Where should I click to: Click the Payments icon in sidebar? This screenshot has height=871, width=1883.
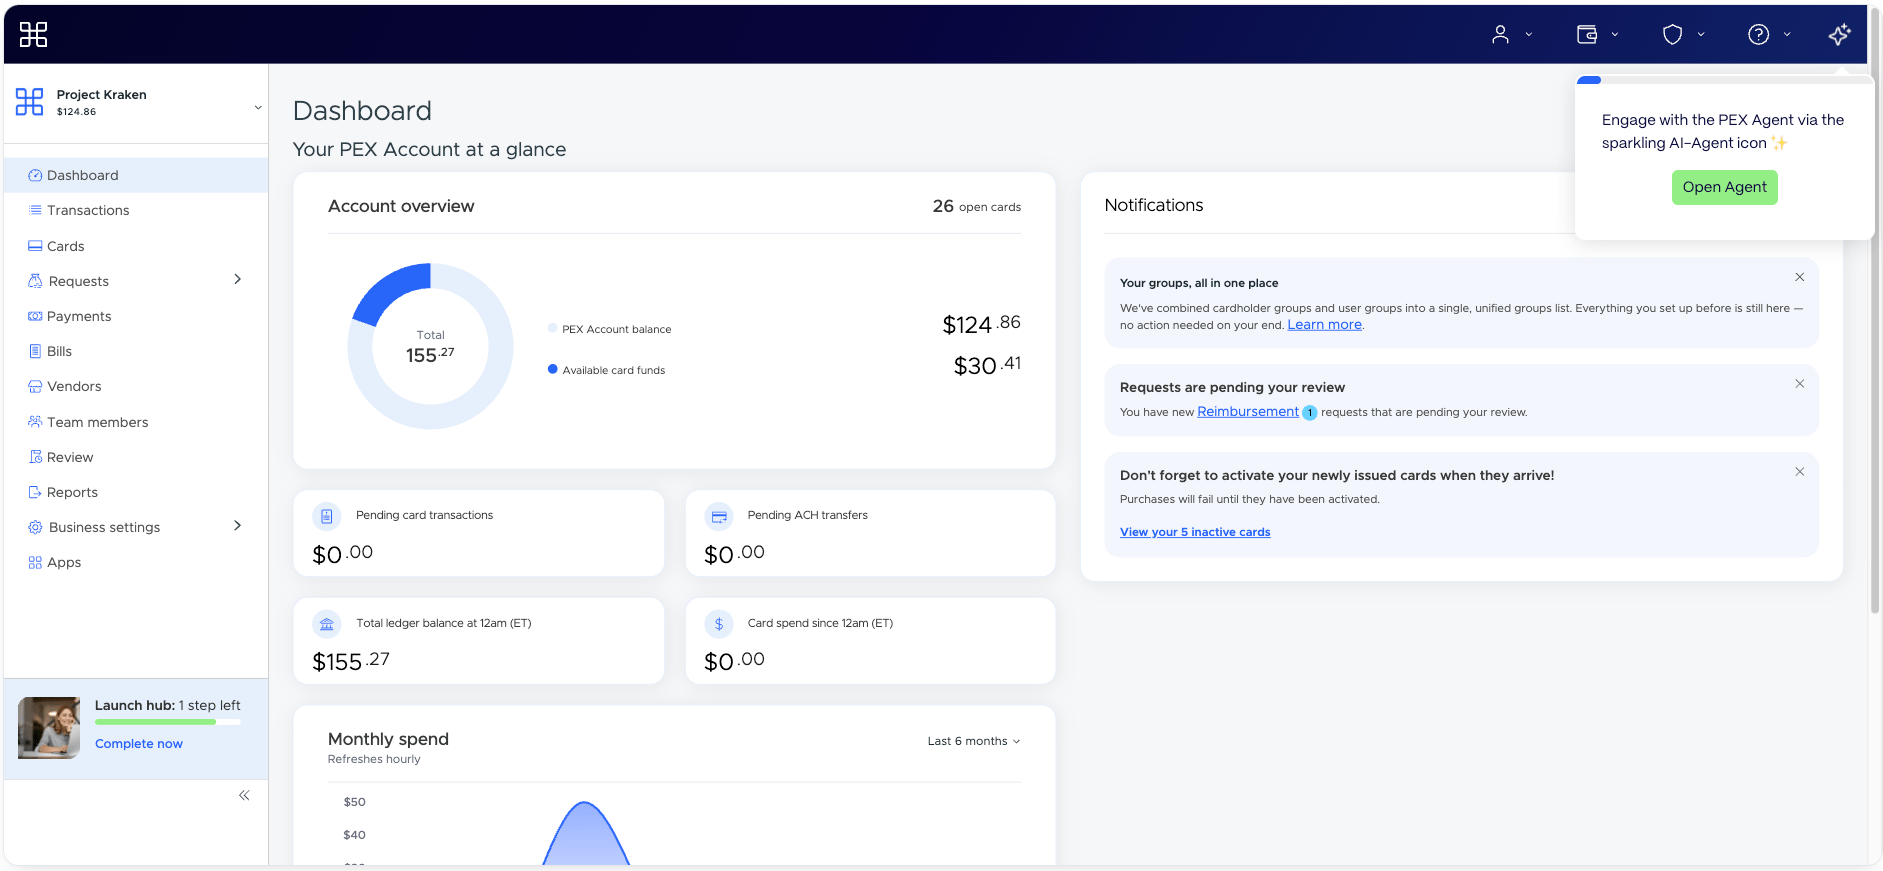(x=35, y=316)
